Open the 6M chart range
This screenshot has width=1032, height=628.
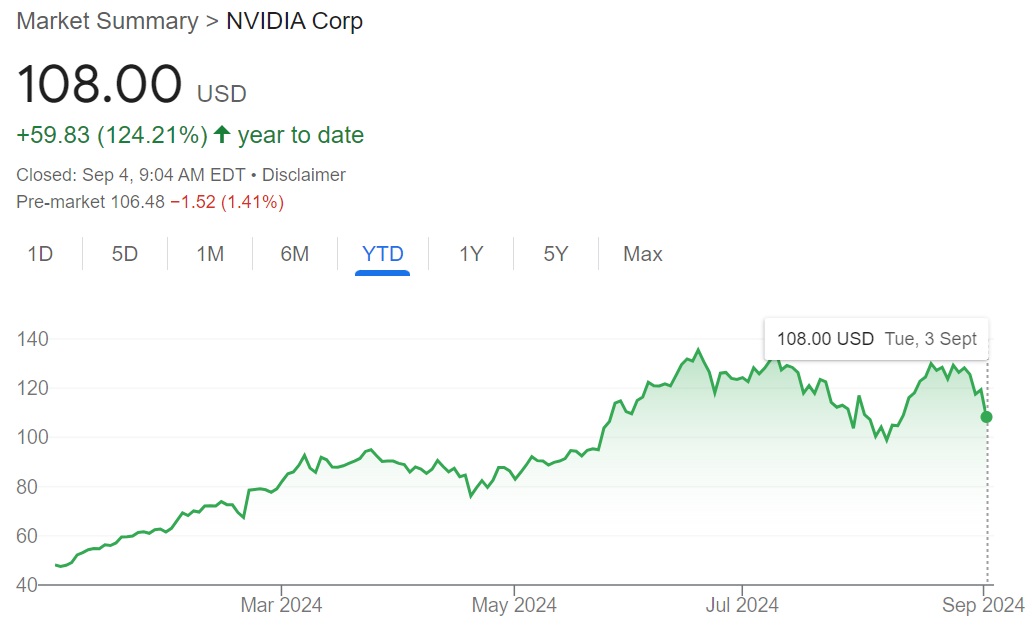tap(295, 254)
